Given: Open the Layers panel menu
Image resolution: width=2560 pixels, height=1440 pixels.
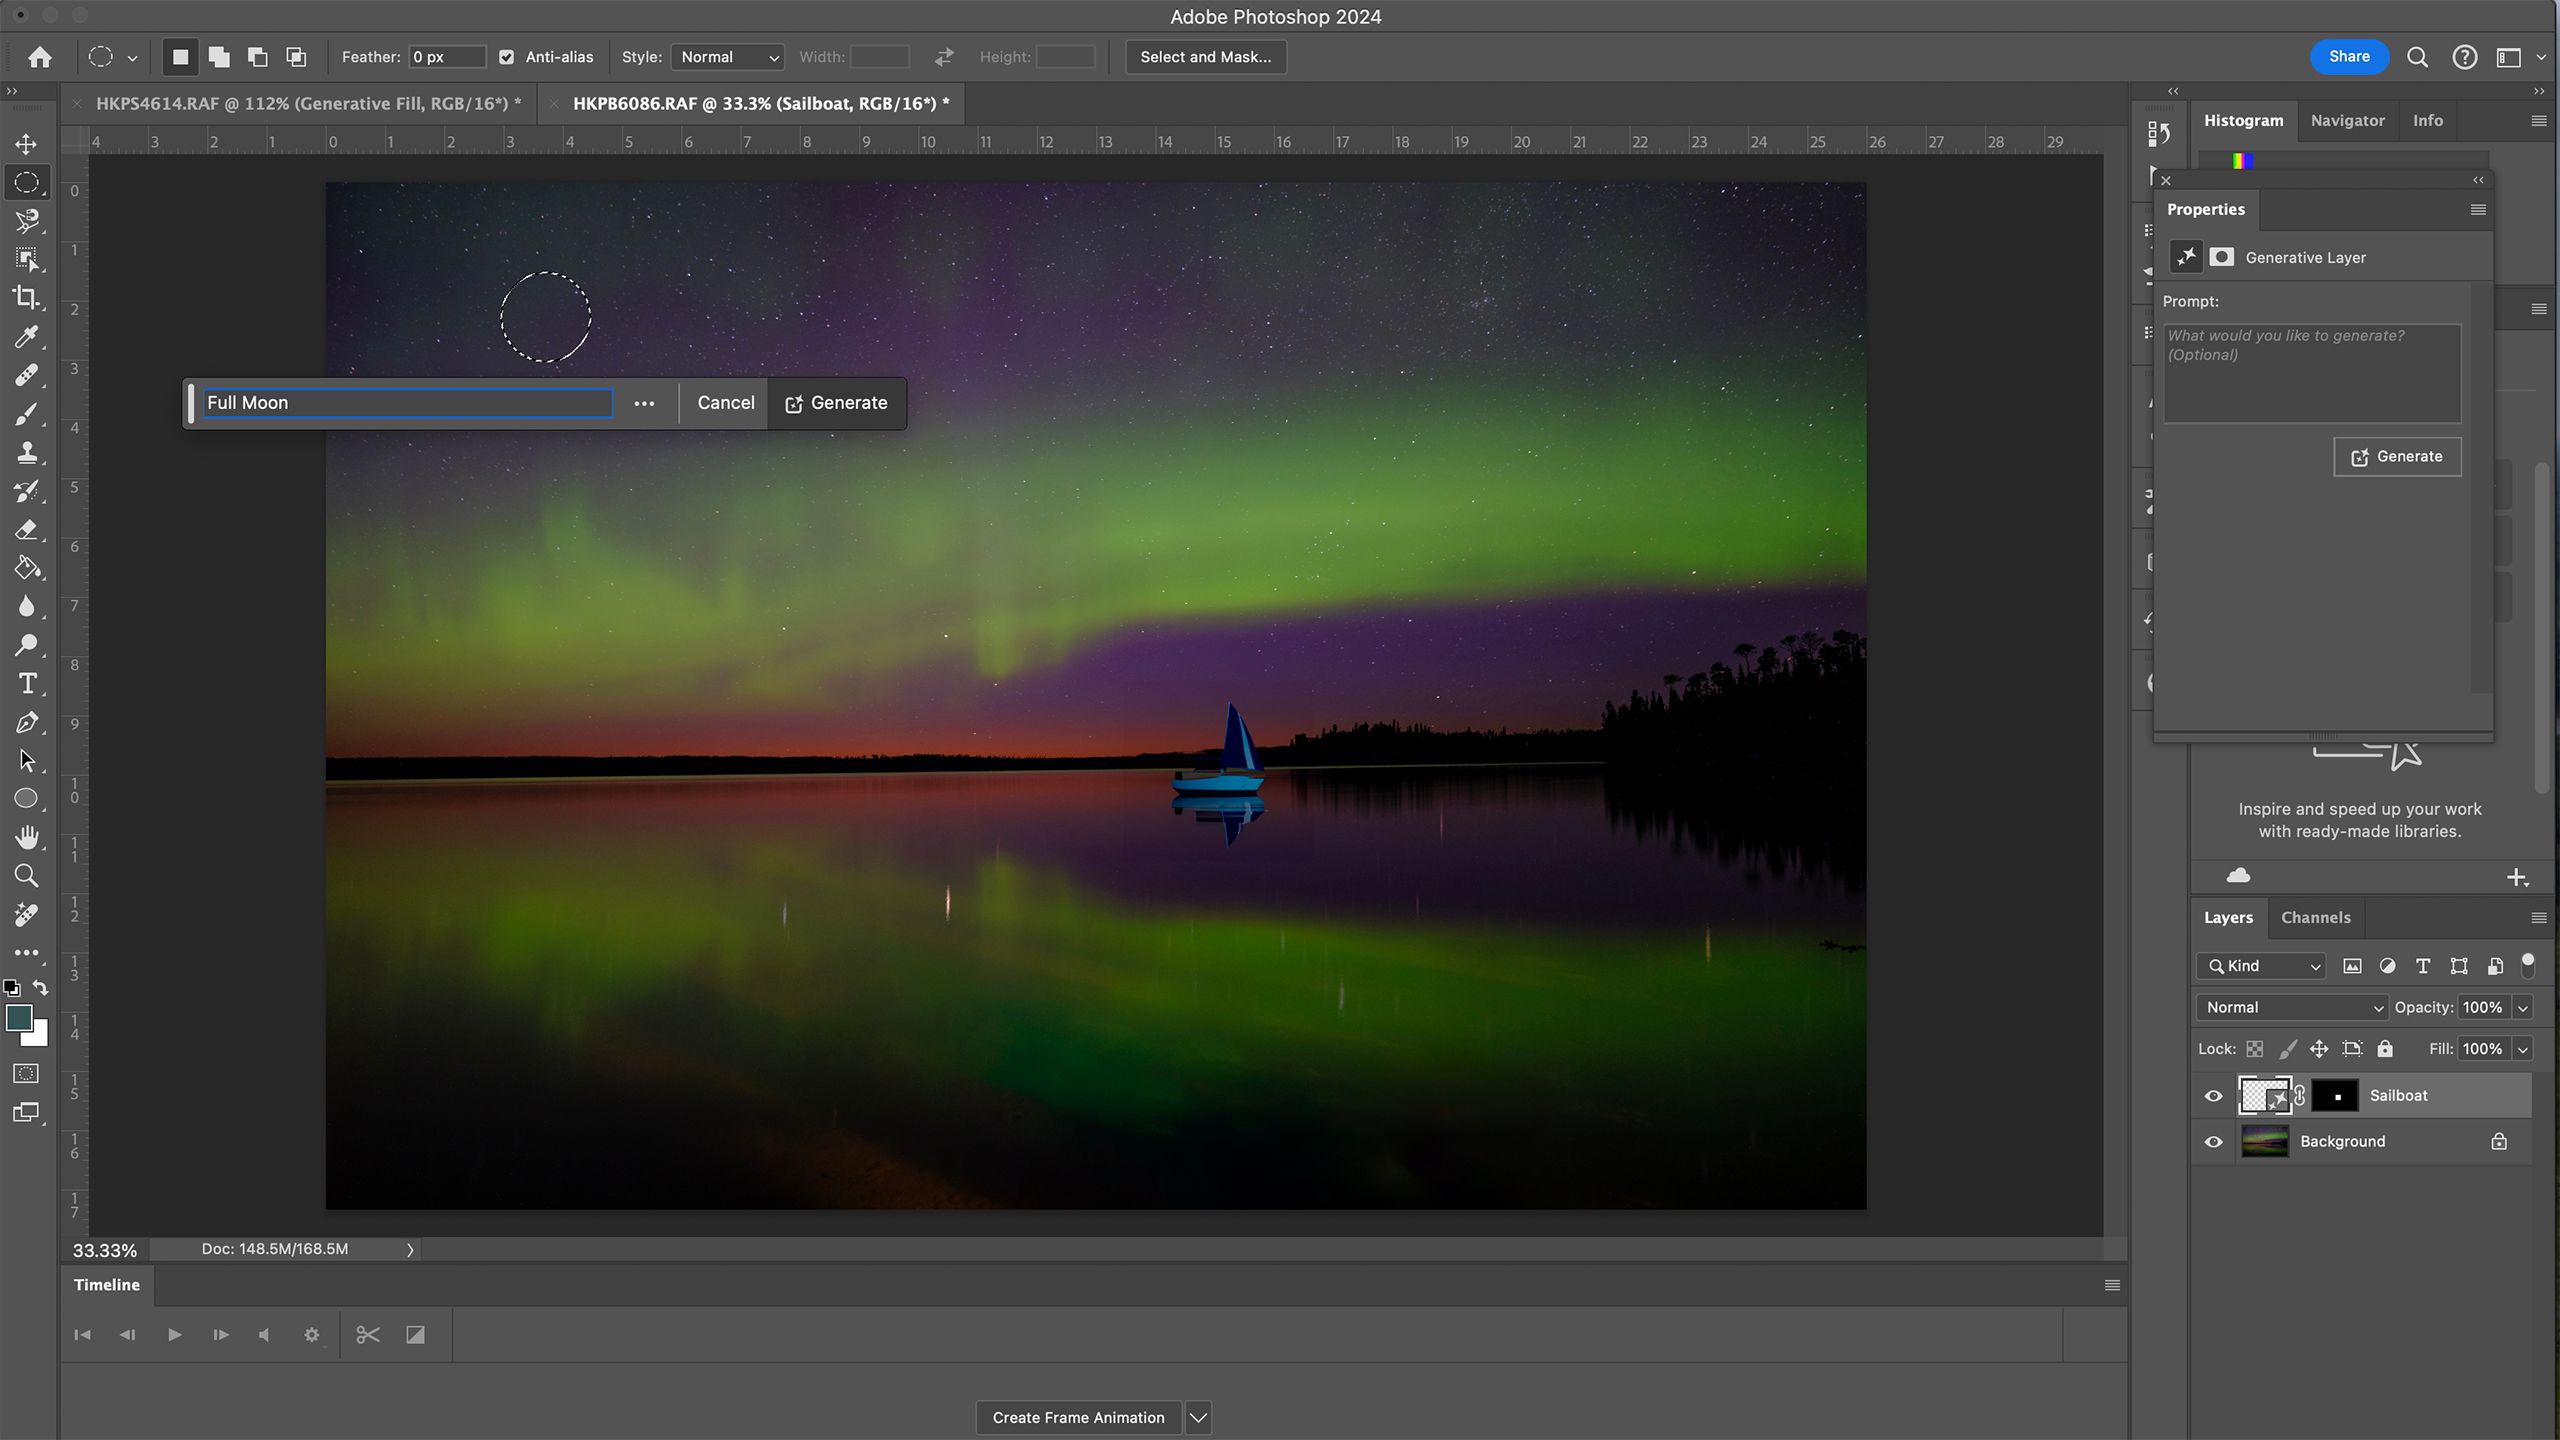Looking at the screenshot, I should (x=2538, y=917).
